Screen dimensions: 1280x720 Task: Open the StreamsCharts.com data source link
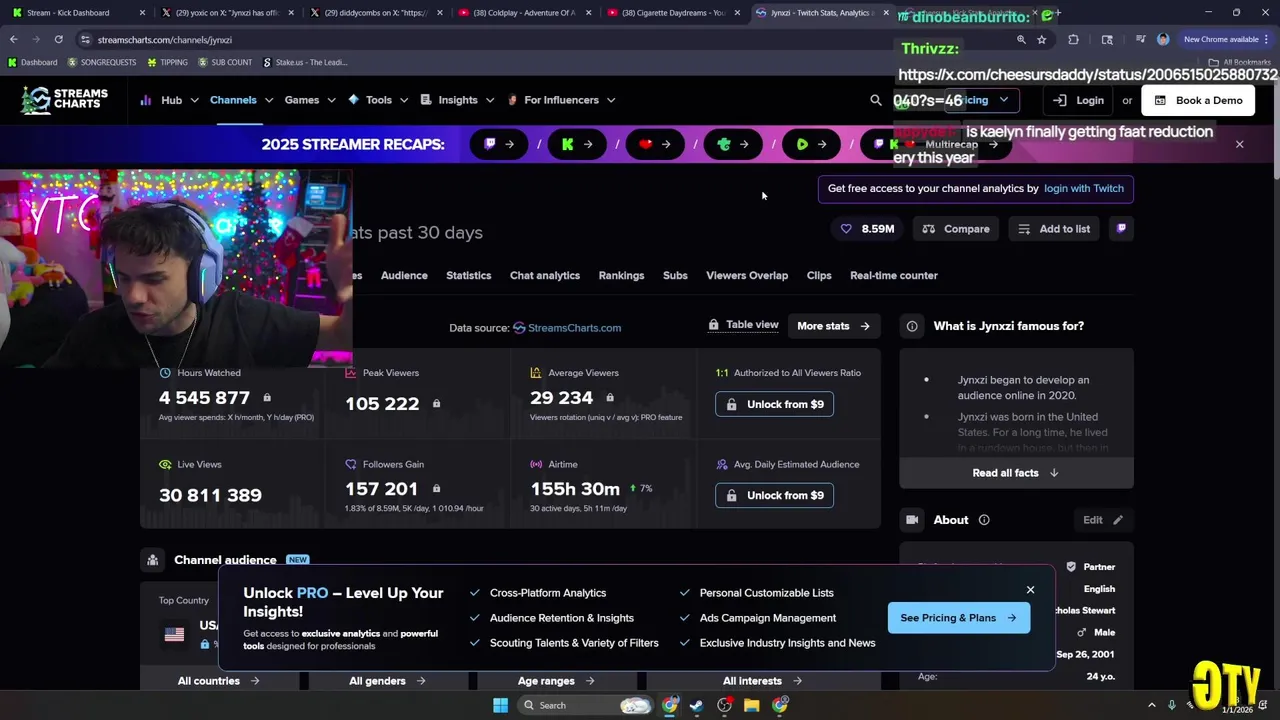pyautogui.click(x=567, y=328)
